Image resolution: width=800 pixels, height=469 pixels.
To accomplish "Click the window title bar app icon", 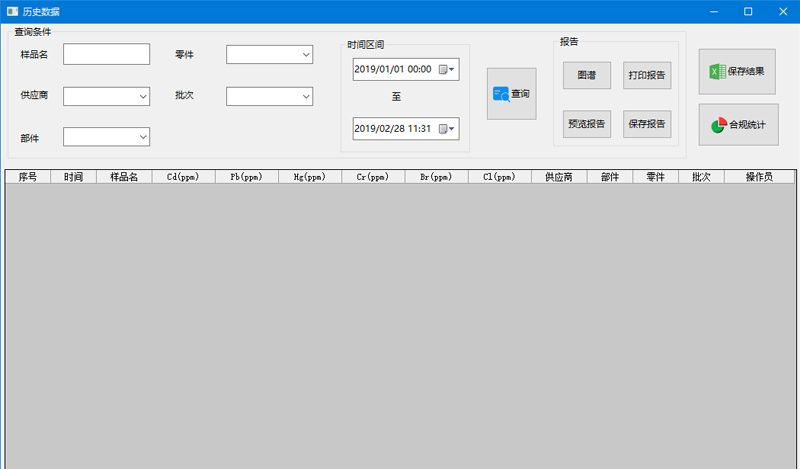I will coord(12,11).
